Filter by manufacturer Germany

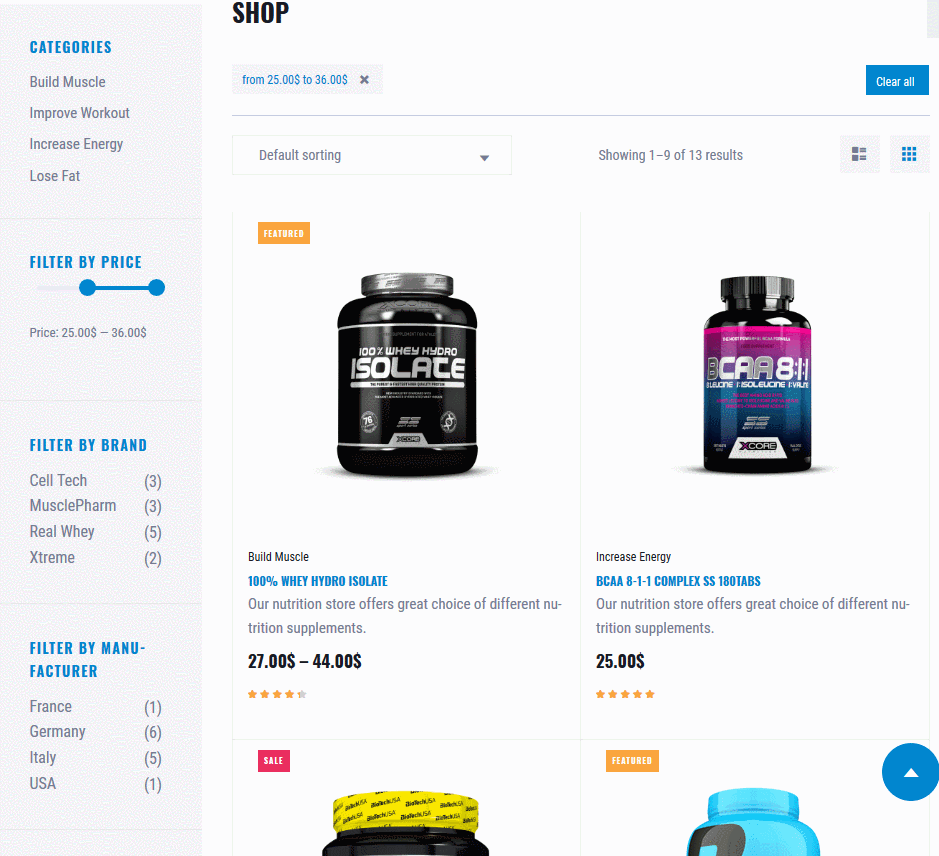pos(57,731)
